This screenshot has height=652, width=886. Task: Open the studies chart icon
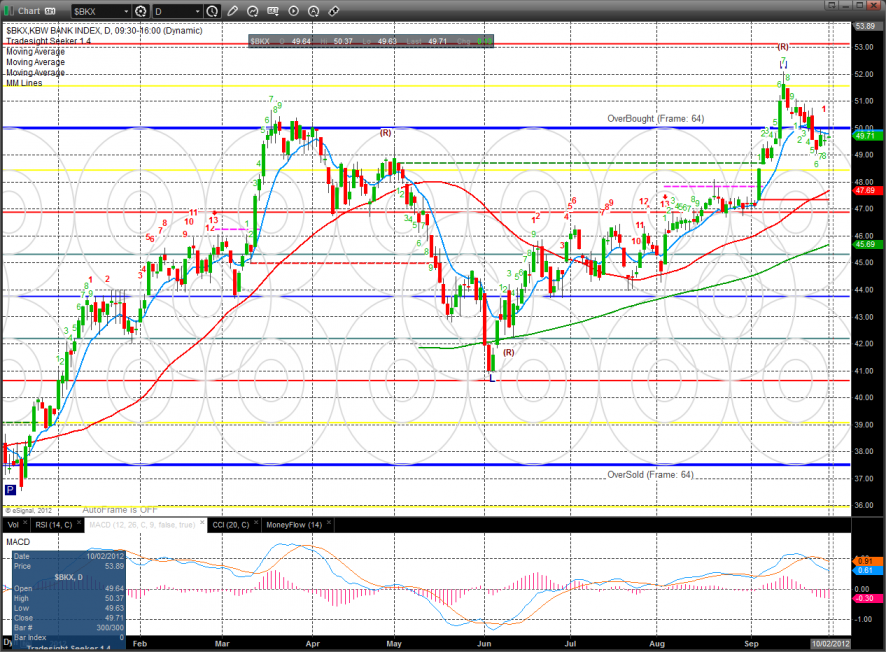point(253,11)
